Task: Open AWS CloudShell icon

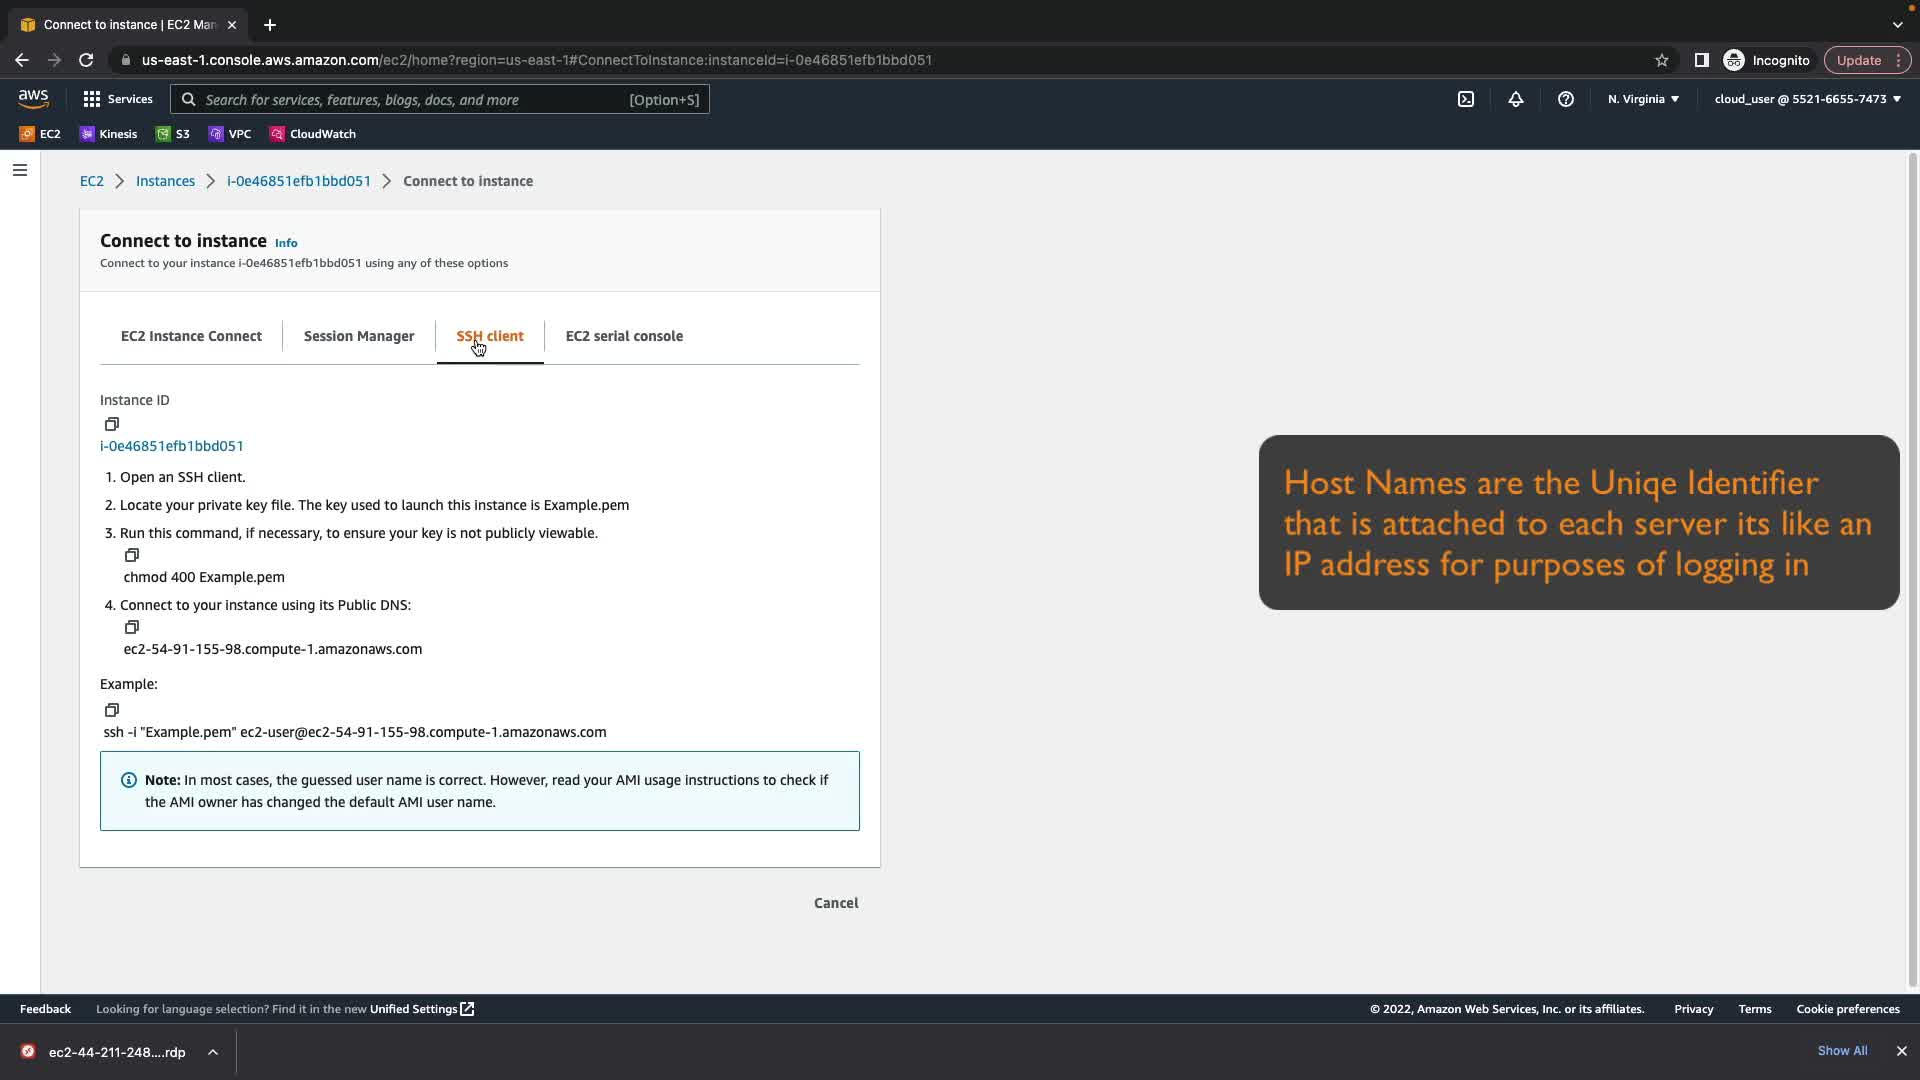Action: coord(1465,99)
